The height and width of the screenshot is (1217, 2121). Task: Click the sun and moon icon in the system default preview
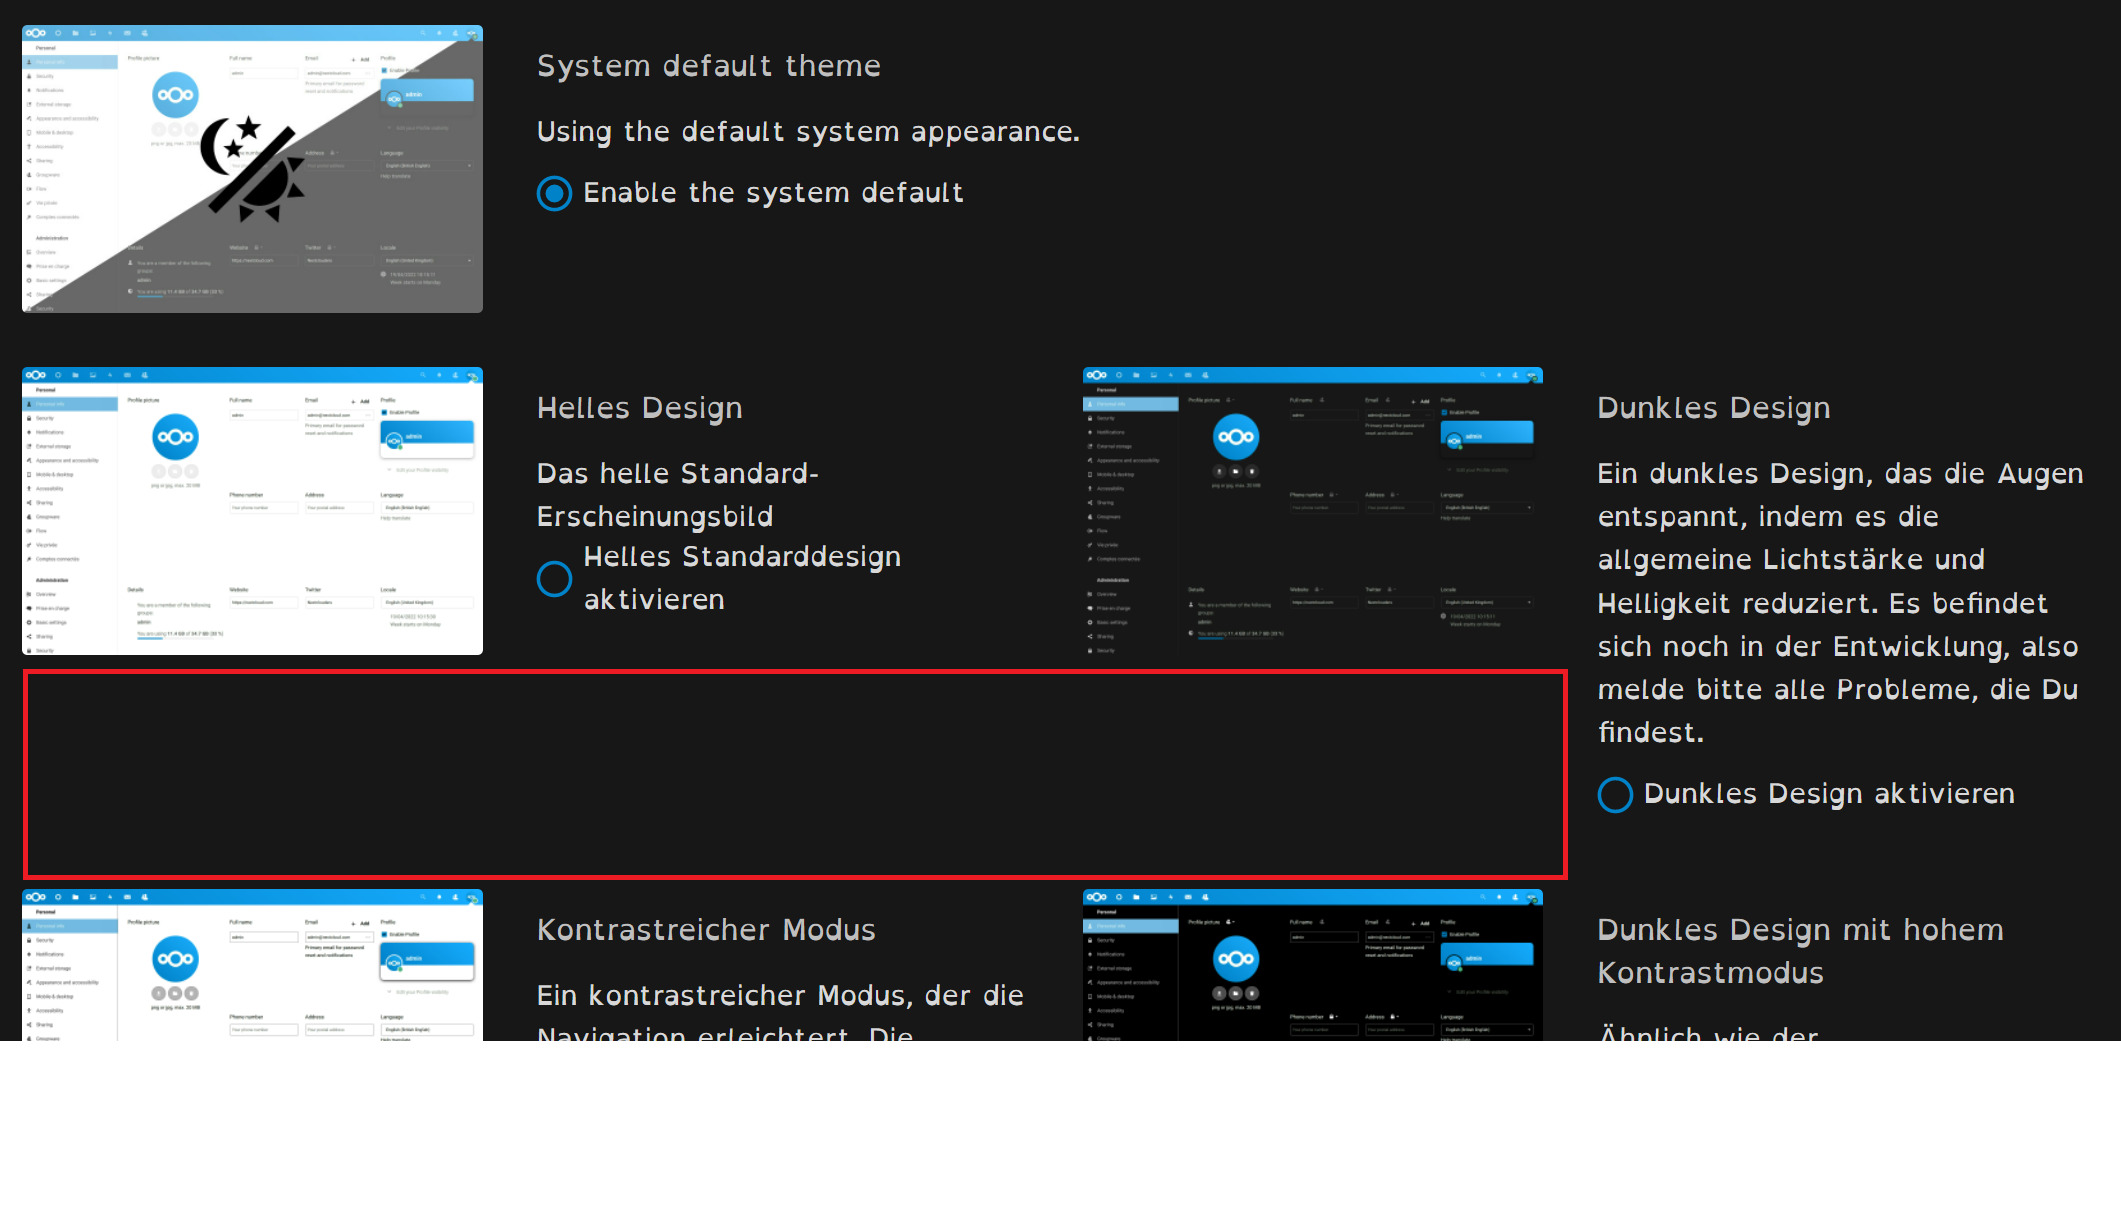[x=254, y=168]
